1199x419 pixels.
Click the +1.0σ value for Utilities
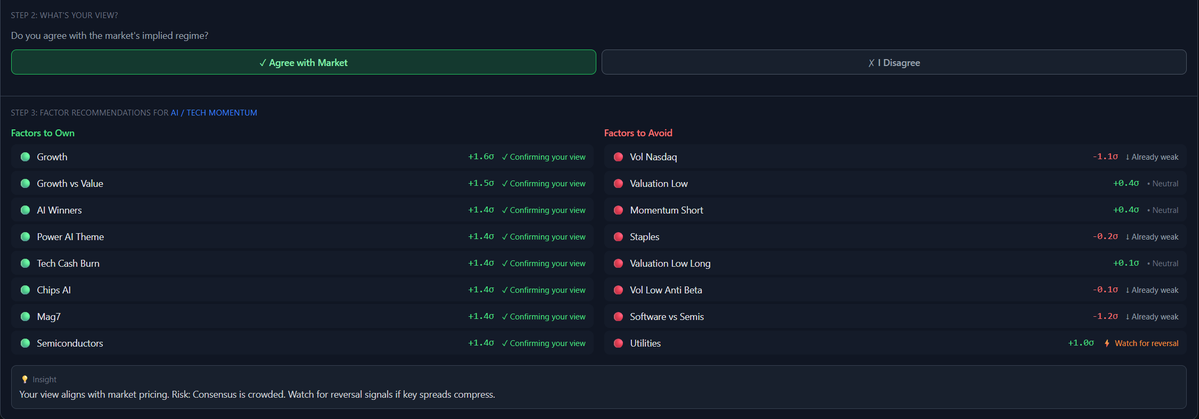tap(1081, 343)
